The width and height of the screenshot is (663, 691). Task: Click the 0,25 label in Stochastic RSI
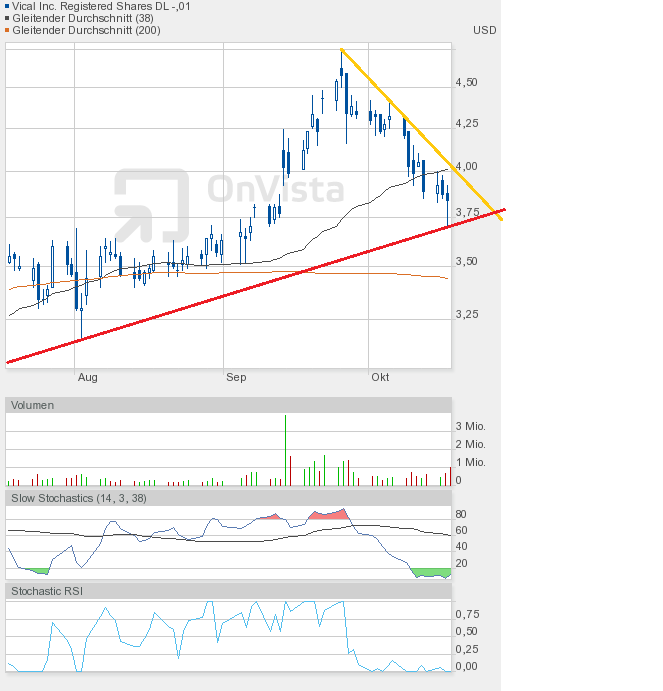point(467,649)
